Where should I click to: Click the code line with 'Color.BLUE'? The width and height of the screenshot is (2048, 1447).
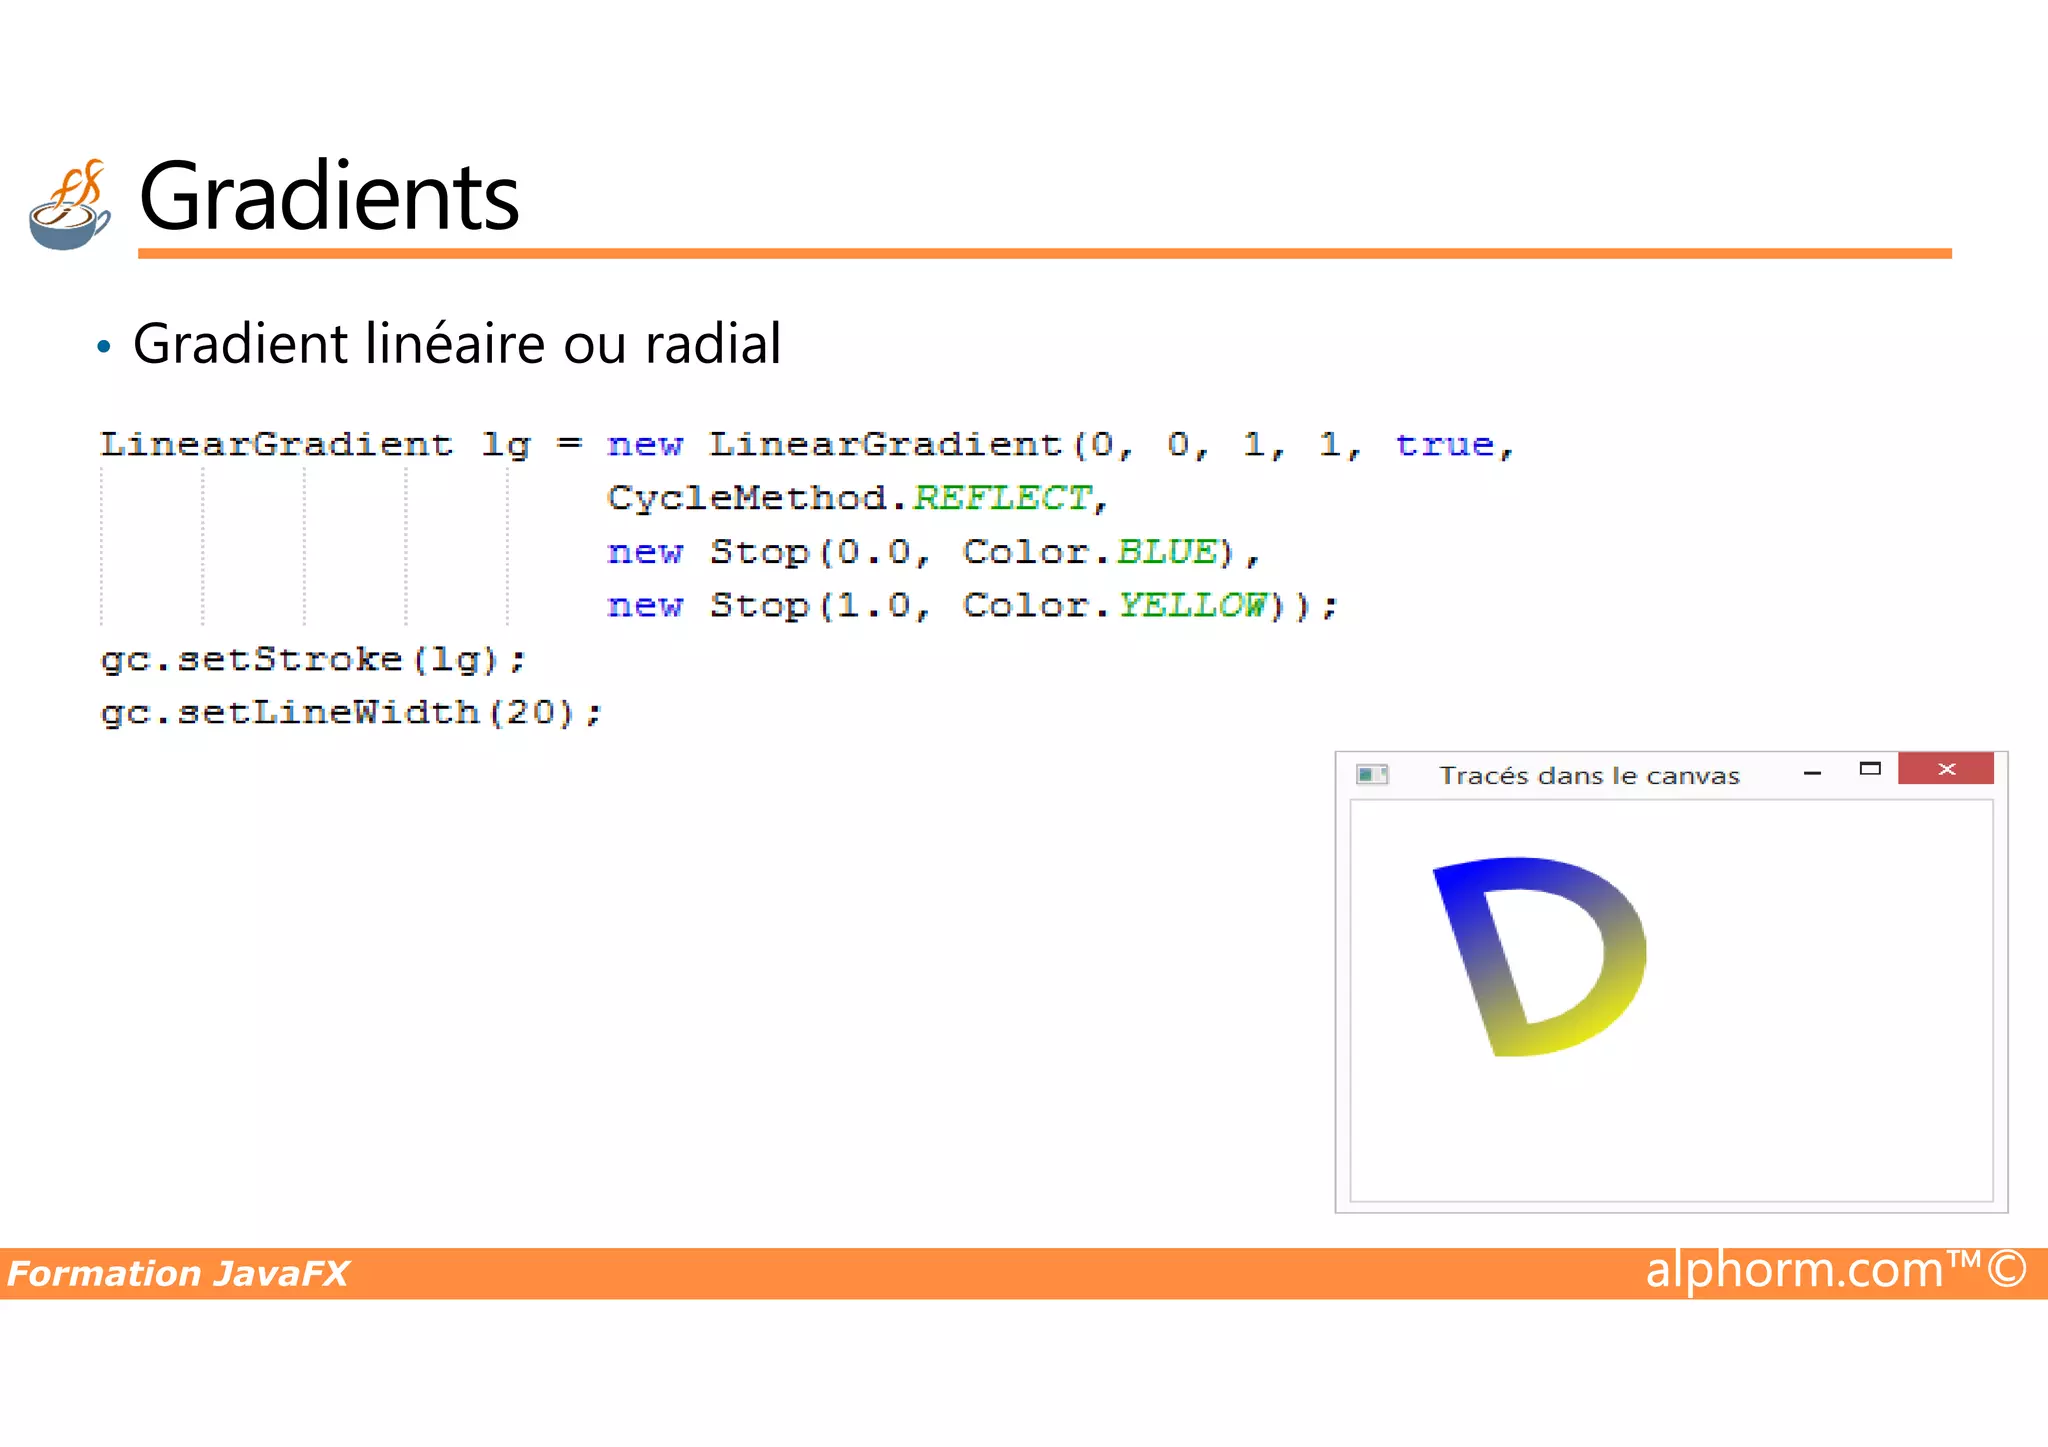click(x=933, y=552)
